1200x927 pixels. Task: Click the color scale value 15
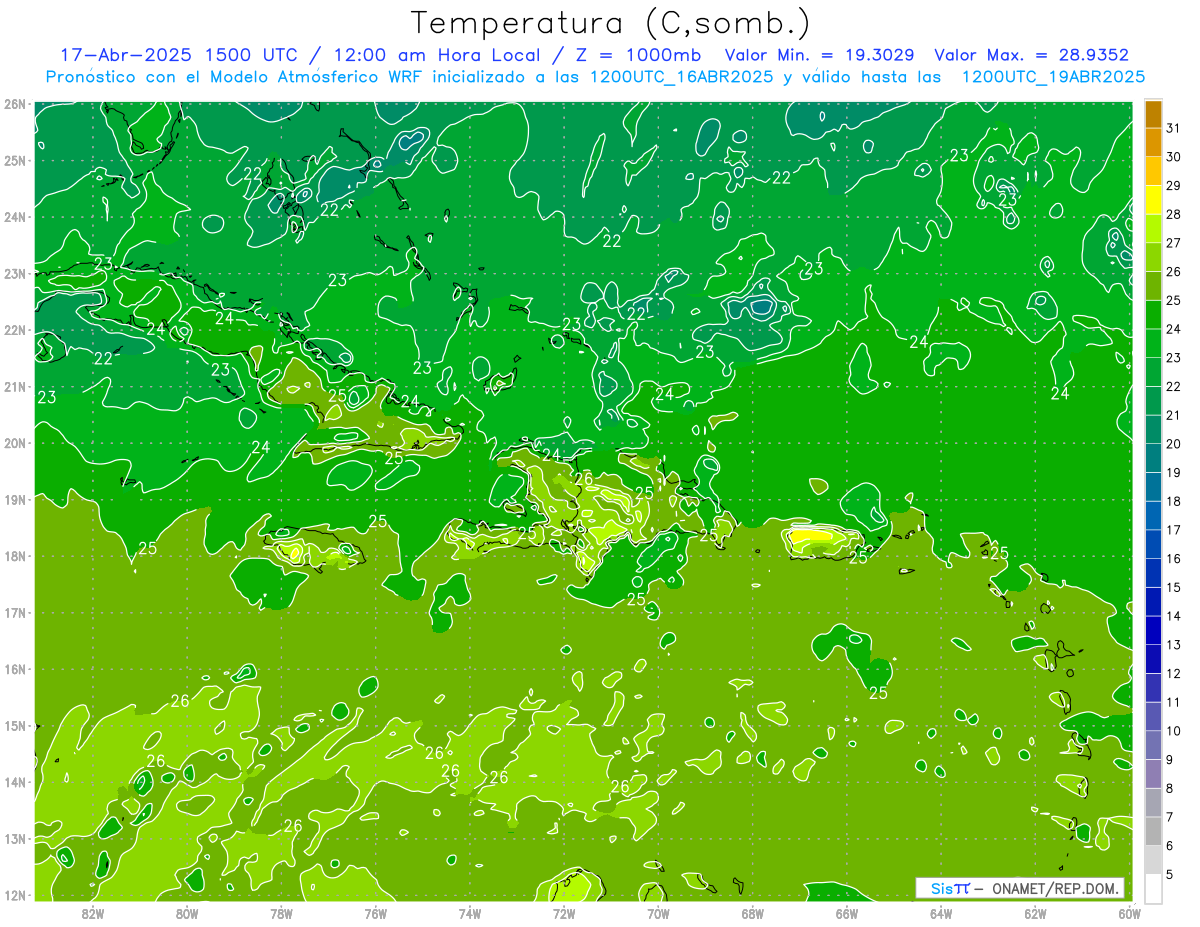[x=1174, y=587]
